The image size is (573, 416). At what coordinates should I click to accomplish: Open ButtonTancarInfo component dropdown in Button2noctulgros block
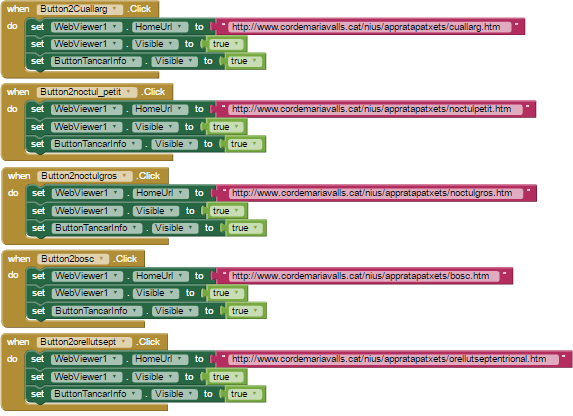click(96, 228)
